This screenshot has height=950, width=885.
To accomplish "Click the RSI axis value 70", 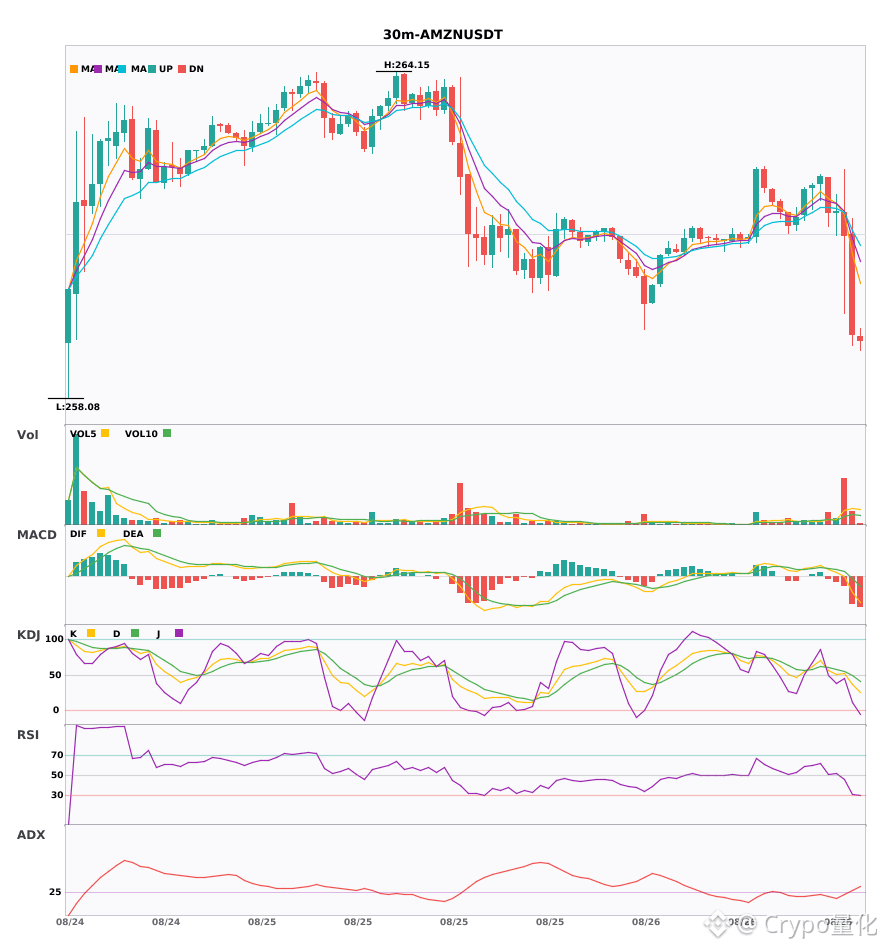I will [57, 755].
